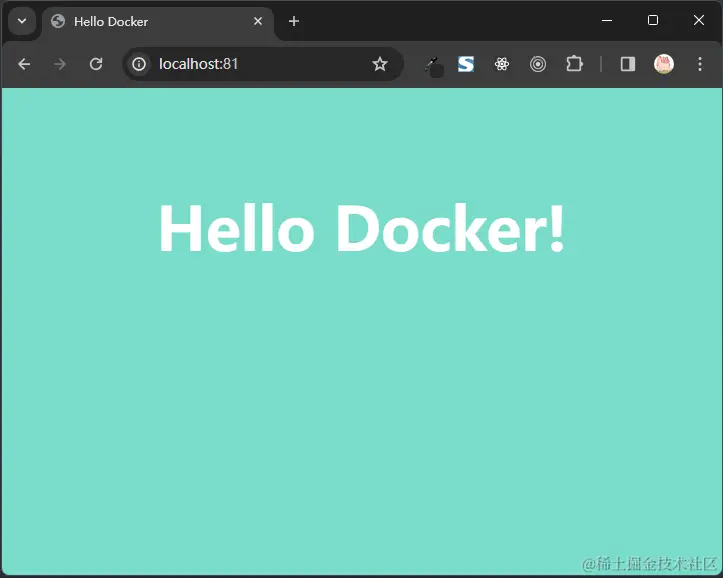
Task: Maximize the browser window
Action: pyautogui.click(x=653, y=20)
